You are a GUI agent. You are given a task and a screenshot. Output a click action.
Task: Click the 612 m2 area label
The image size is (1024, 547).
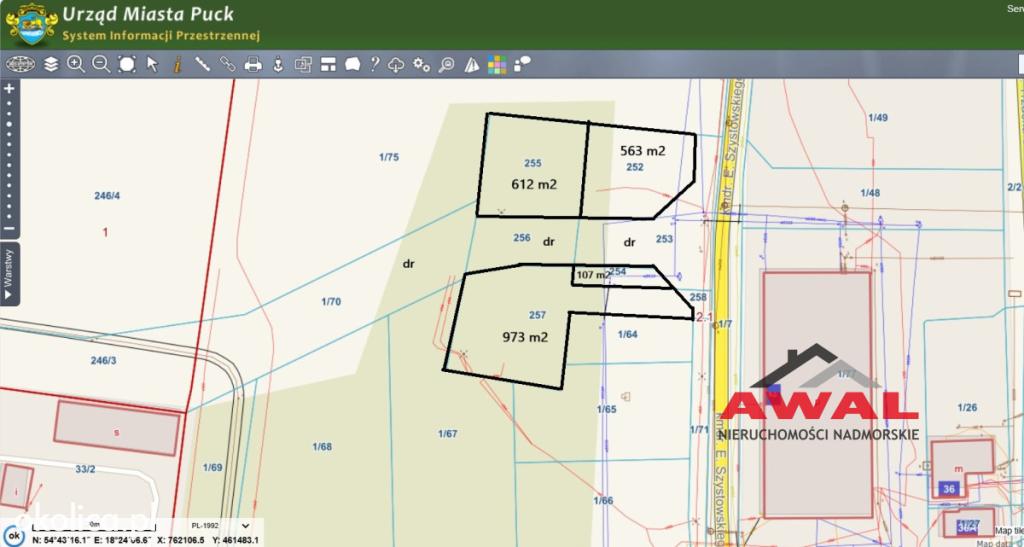(x=534, y=185)
